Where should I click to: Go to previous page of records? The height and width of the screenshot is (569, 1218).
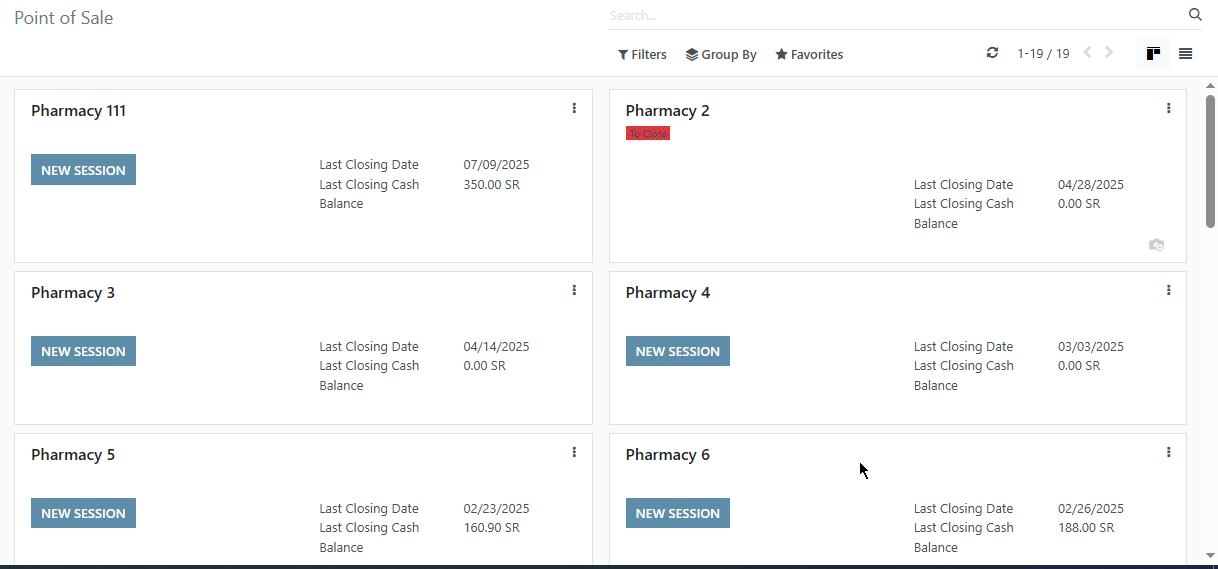tap(1087, 53)
